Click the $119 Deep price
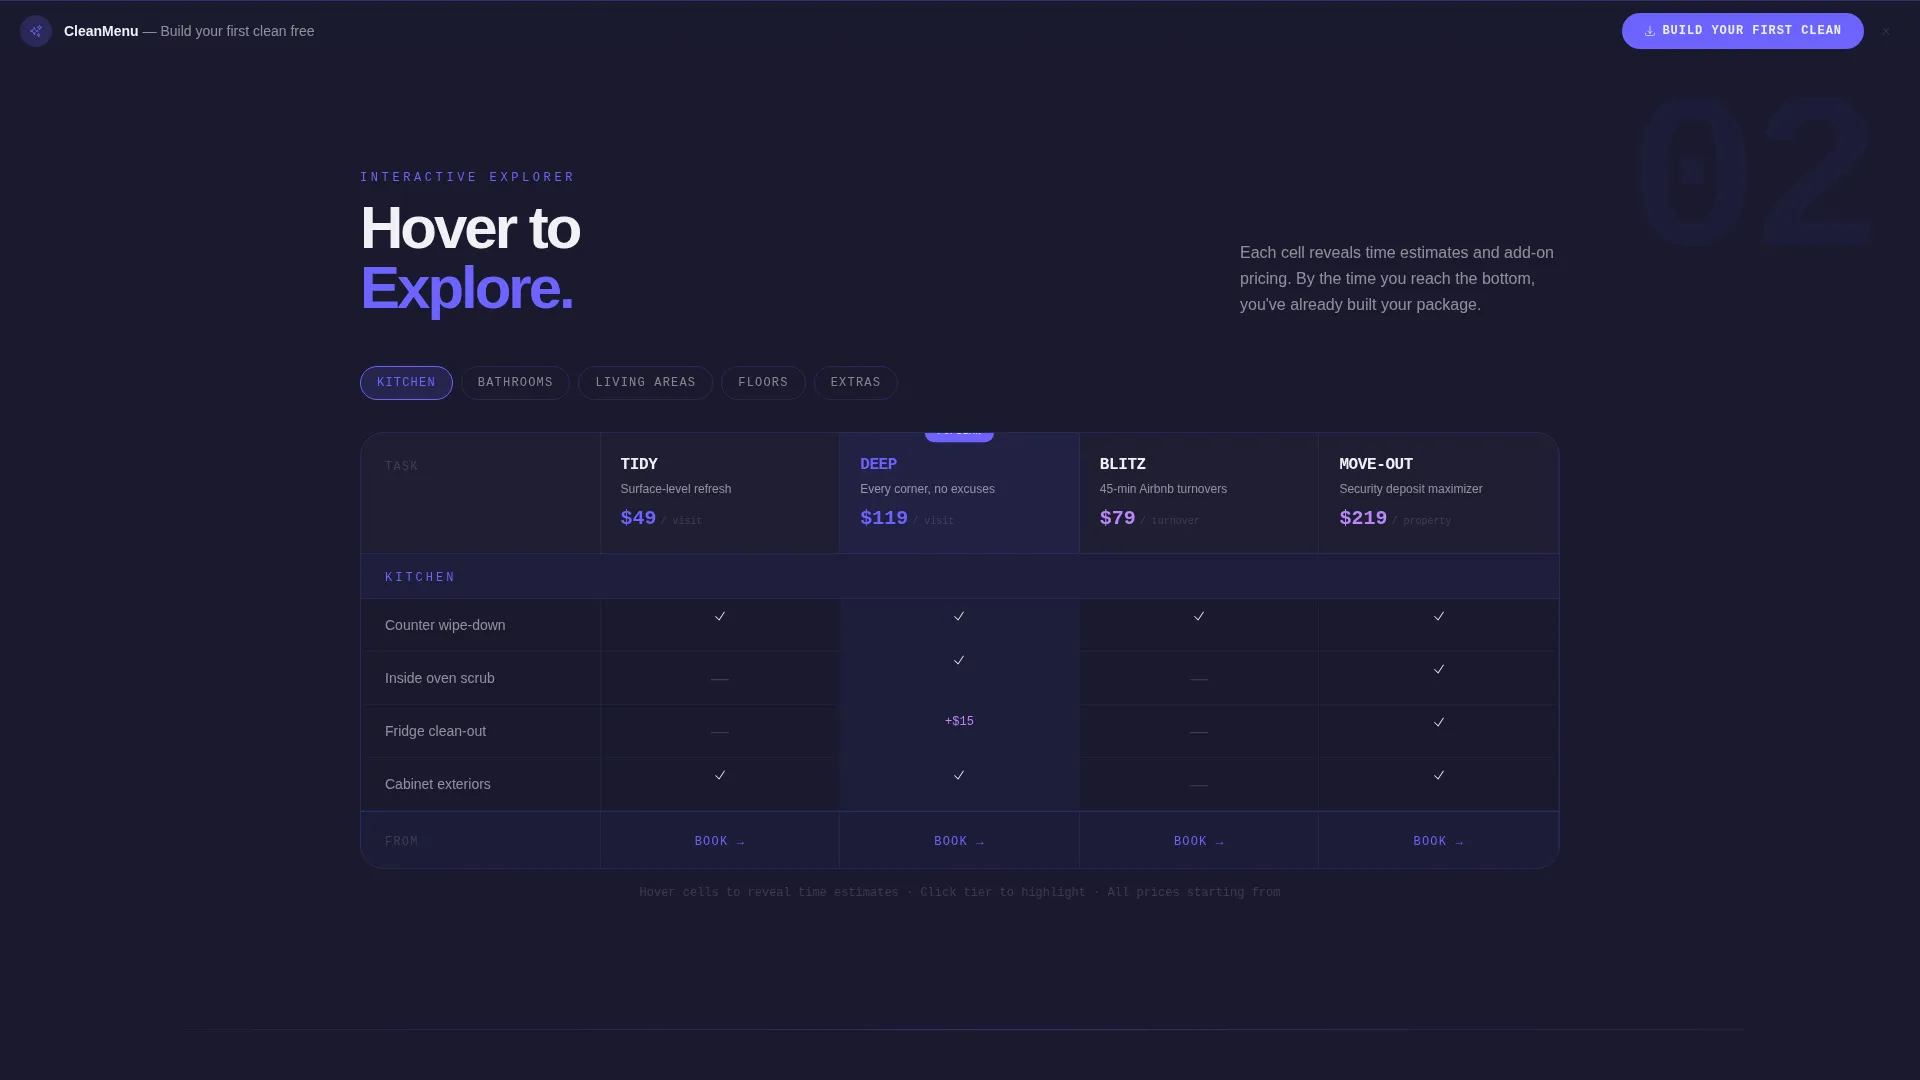Screen dimensions: 1920x1080 click(x=884, y=519)
